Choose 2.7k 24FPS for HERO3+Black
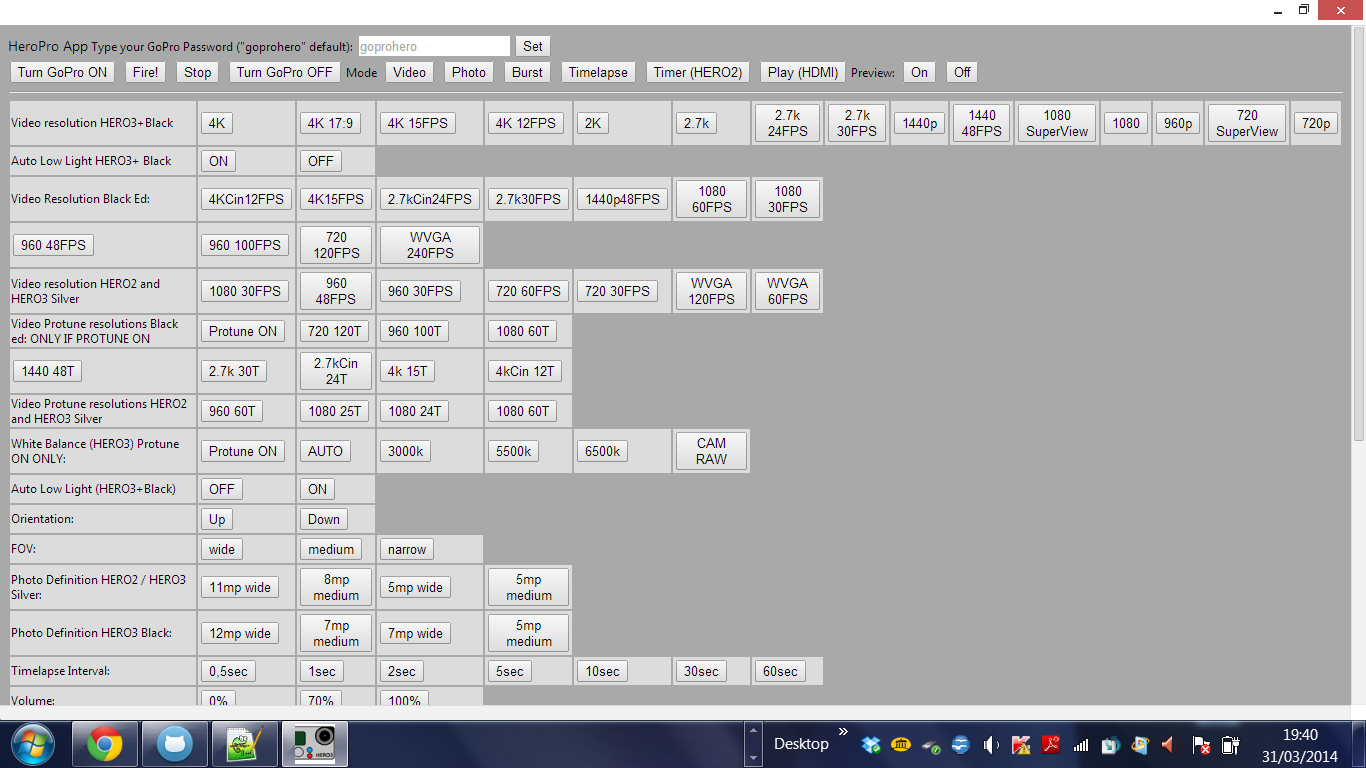The image size is (1366, 768). pyautogui.click(x=788, y=123)
